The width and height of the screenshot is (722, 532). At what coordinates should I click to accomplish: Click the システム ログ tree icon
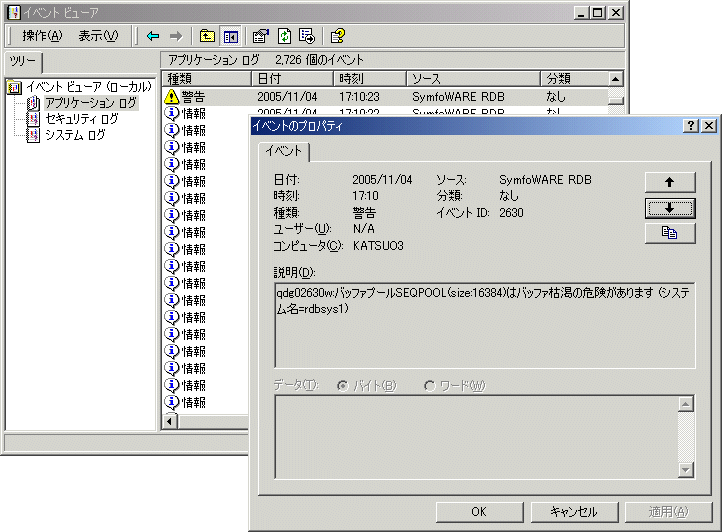tap(33, 135)
